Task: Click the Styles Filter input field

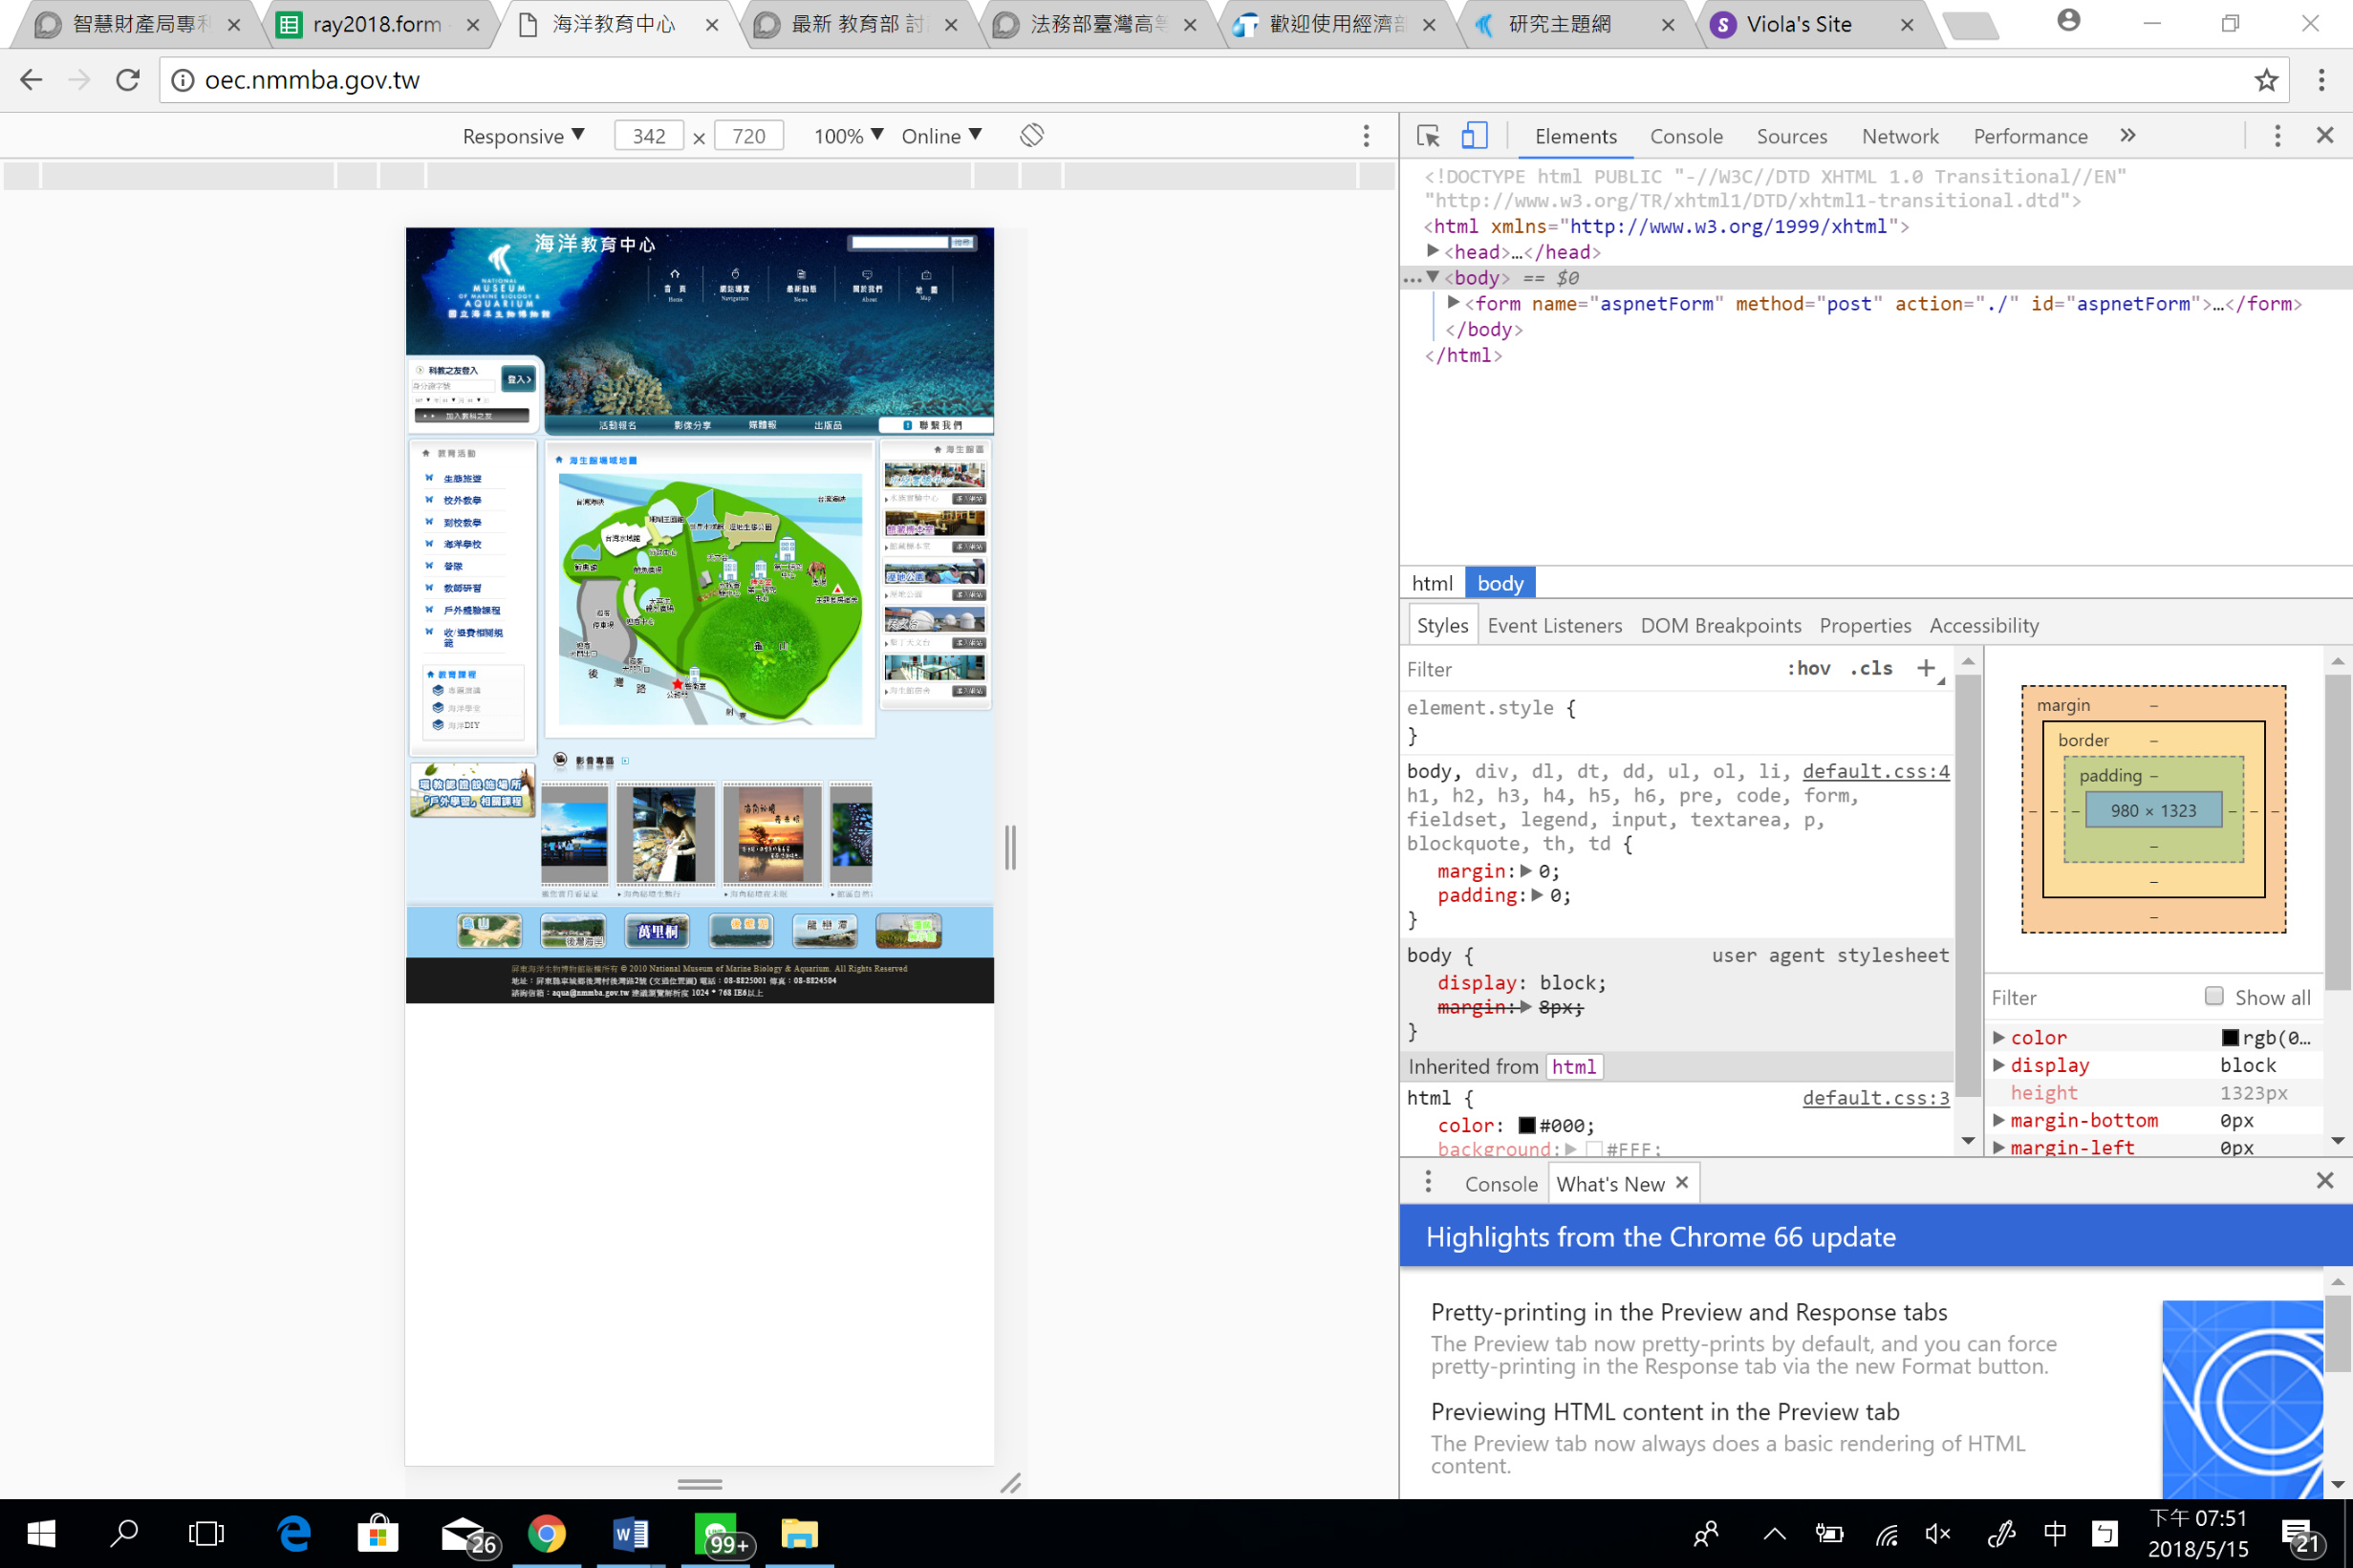Action: [1590, 668]
